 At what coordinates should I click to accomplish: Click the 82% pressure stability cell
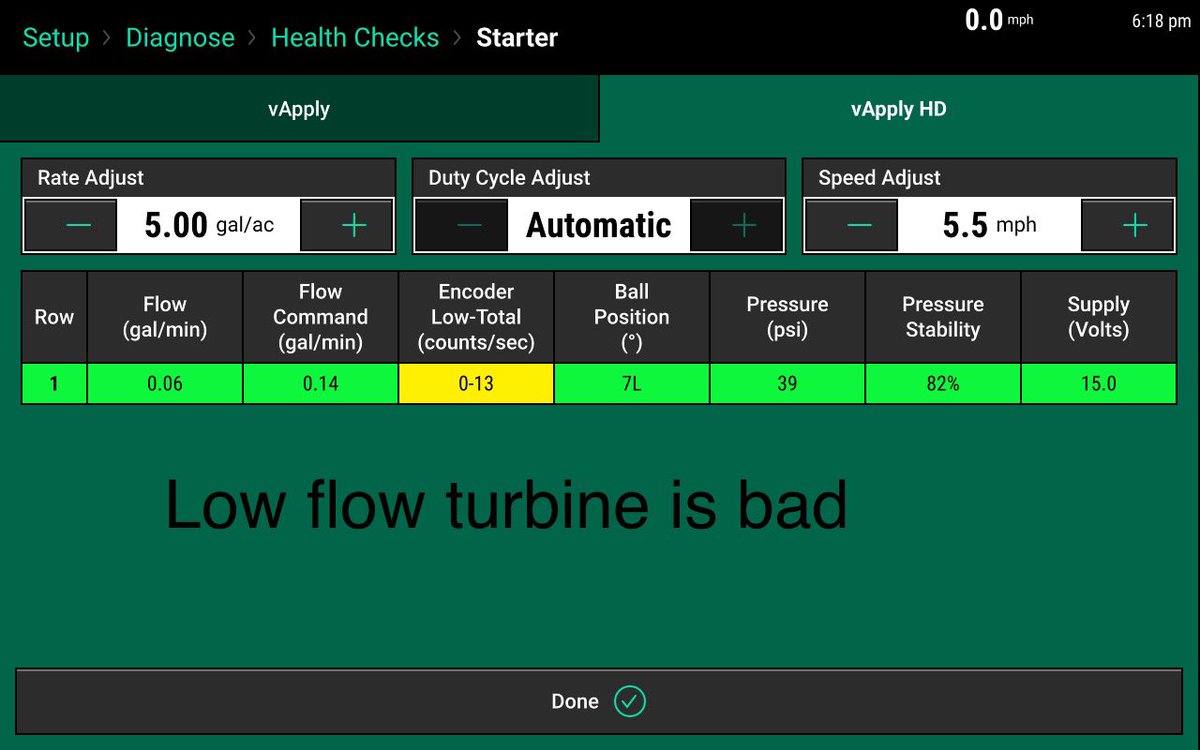coord(943,384)
